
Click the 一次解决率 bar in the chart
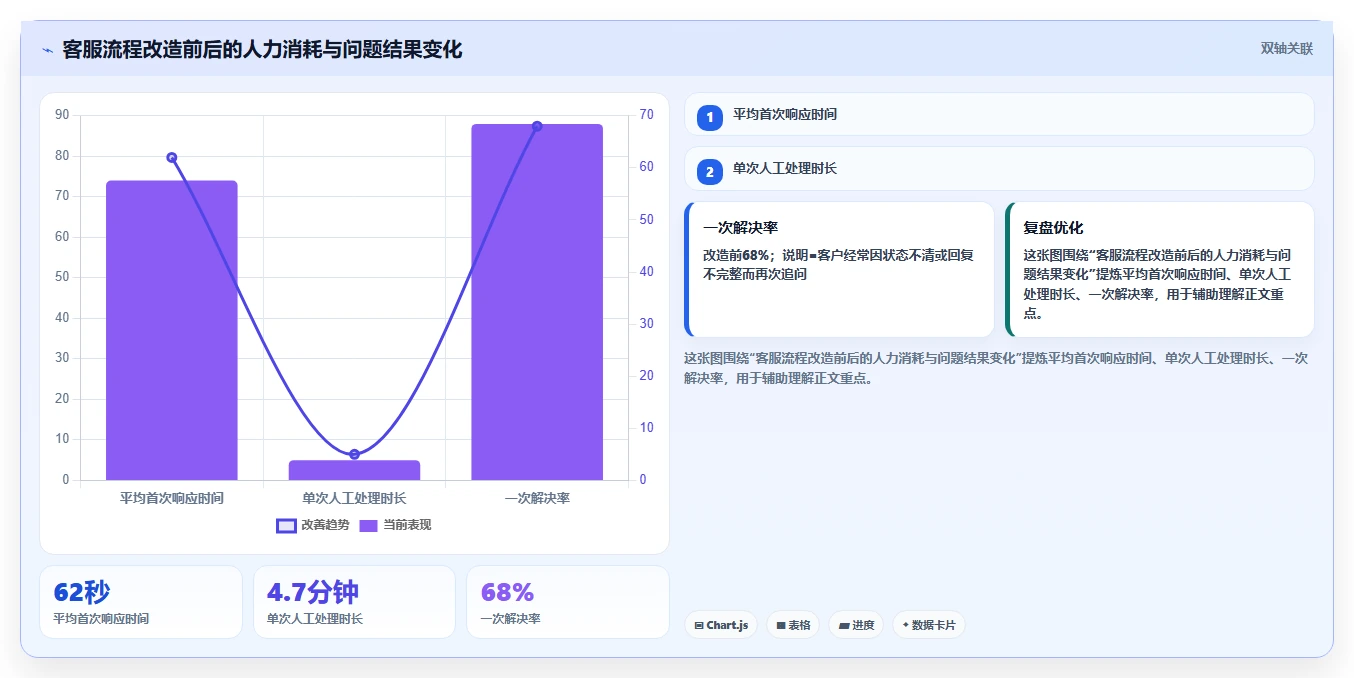click(537, 302)
